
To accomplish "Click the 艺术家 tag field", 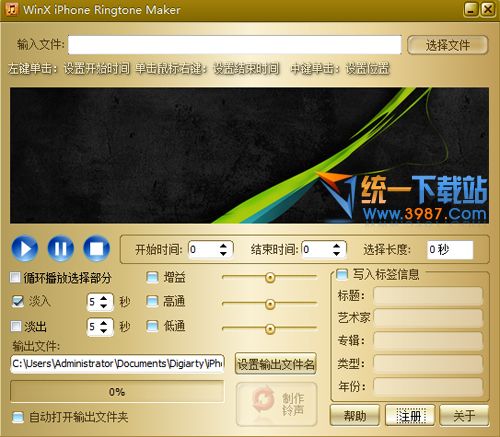I will pyautogui.click(x=428, y=318).
